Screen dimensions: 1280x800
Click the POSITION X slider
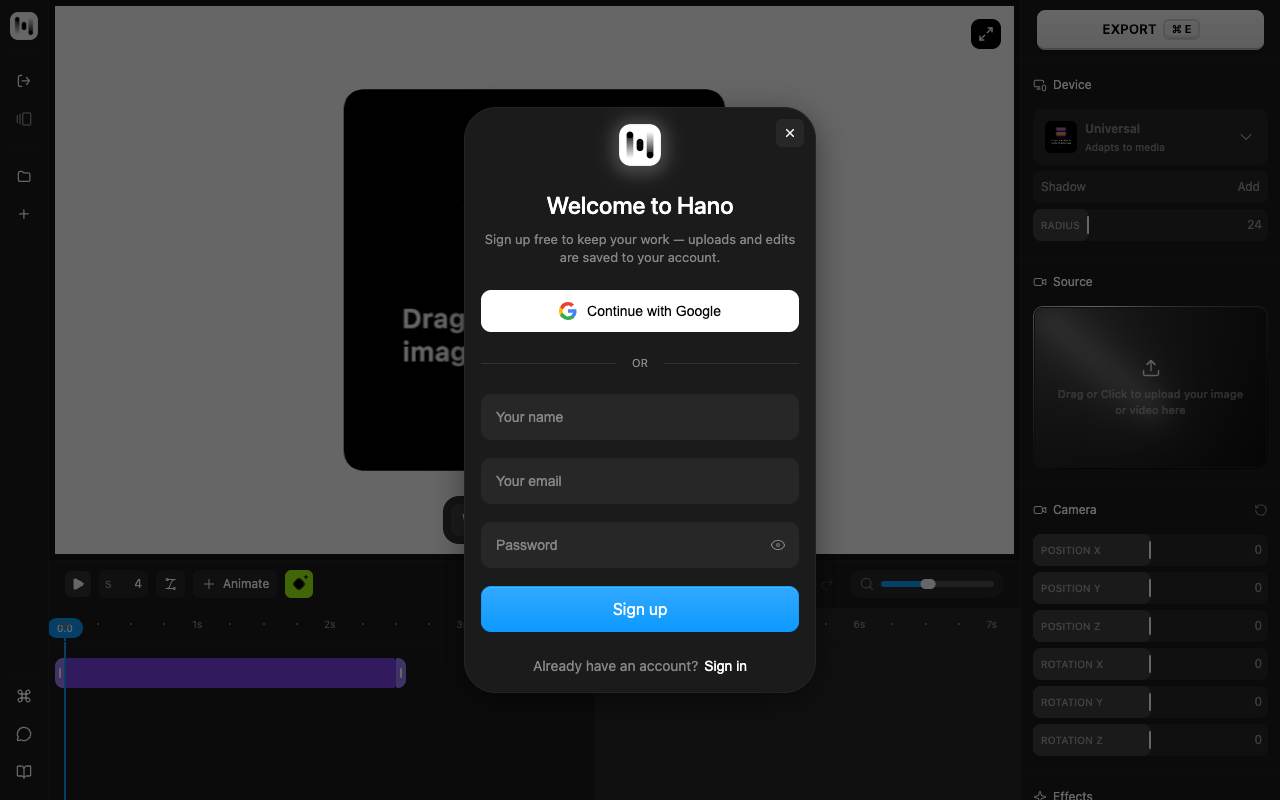click(1150, 550)
